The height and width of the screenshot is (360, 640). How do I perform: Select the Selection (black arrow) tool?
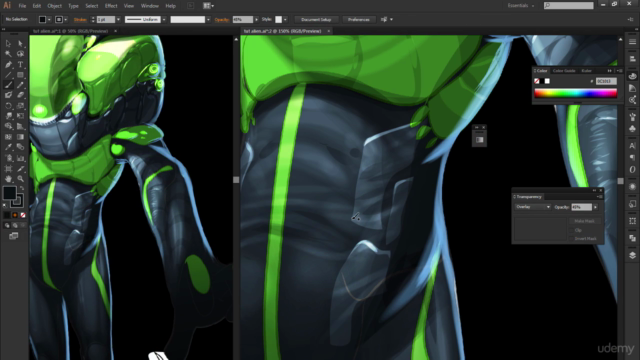tap(8, 44)
